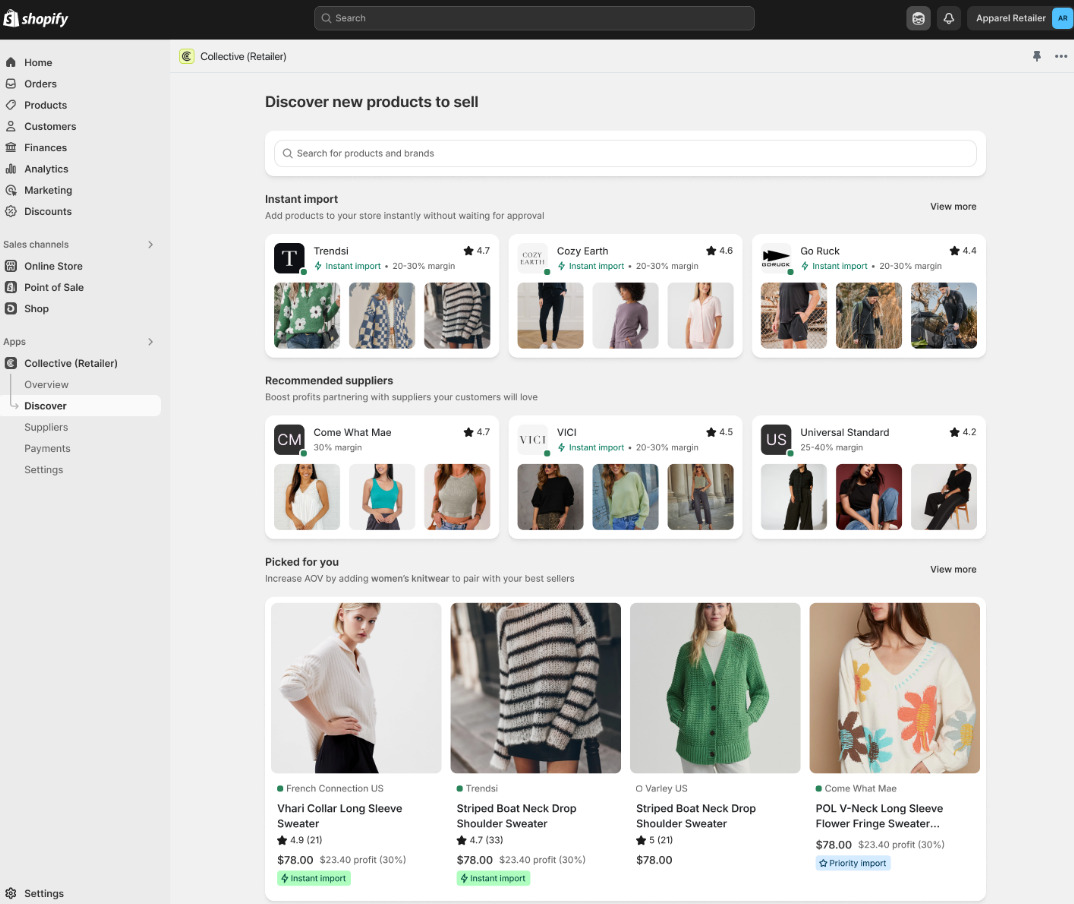Focus the products and brands search field
Screen dimensions: 1074x904
[624, 153]
